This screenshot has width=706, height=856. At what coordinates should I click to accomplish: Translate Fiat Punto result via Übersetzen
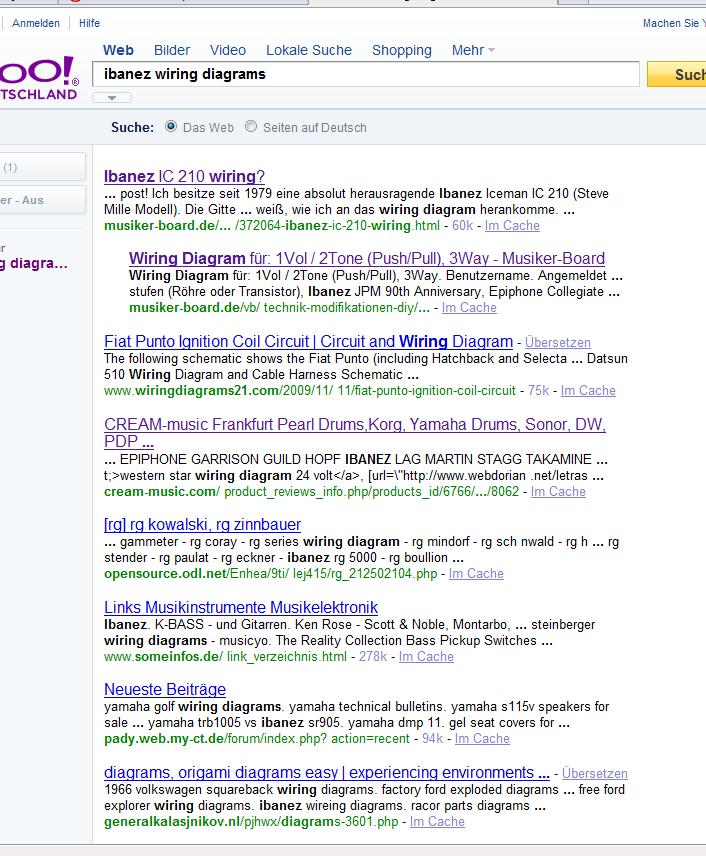coord(557,342)
